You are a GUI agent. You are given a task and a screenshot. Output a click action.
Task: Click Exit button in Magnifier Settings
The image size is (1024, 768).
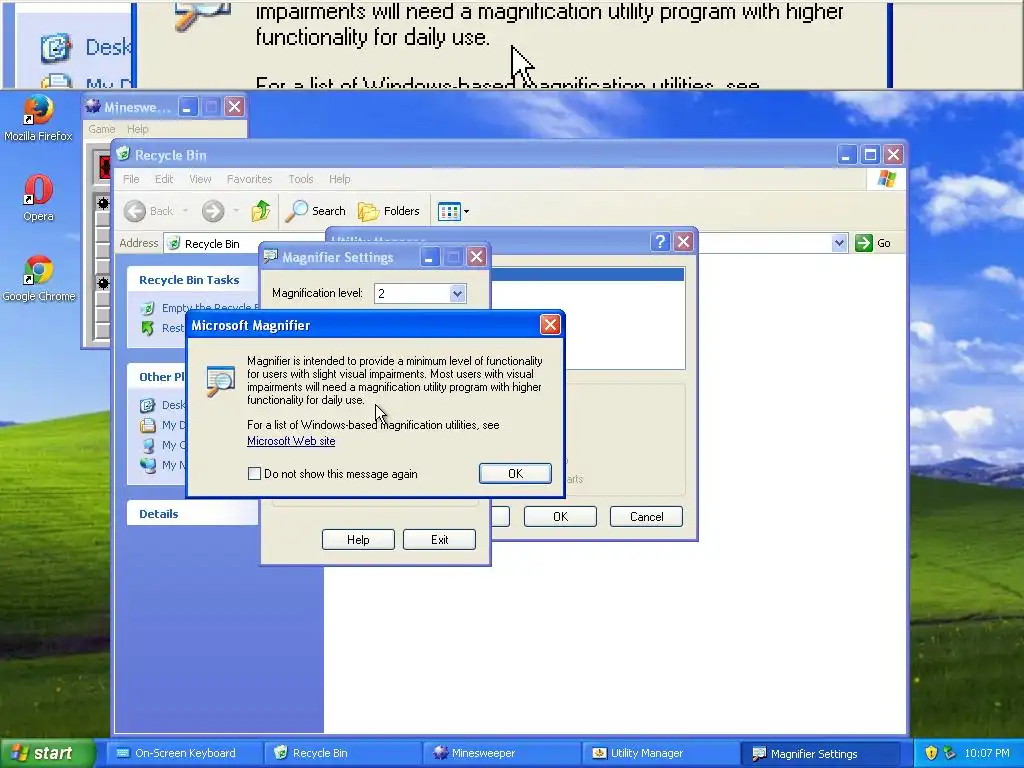[440, 539]
